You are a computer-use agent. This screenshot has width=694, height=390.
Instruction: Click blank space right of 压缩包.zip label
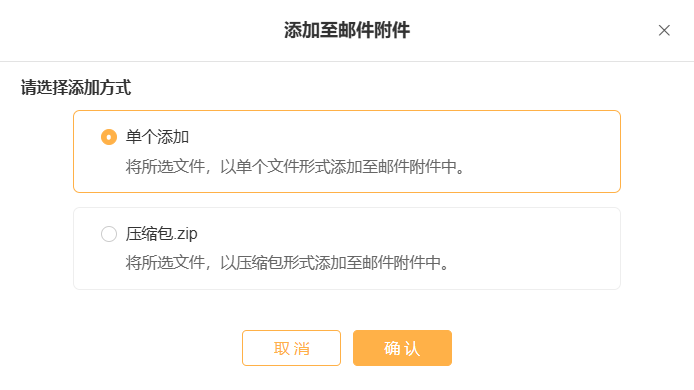pos(398,234)
